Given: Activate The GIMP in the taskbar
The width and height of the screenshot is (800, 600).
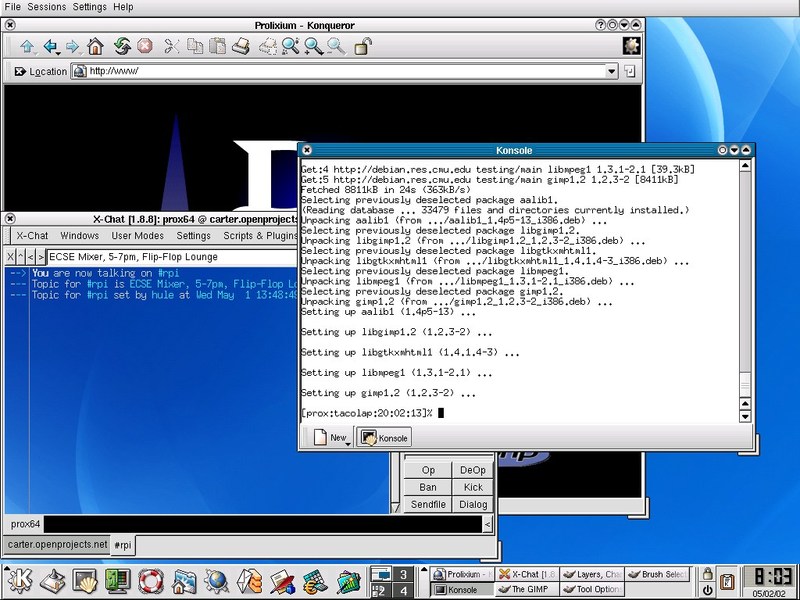Looking at the screenshot, I should 527,590.
